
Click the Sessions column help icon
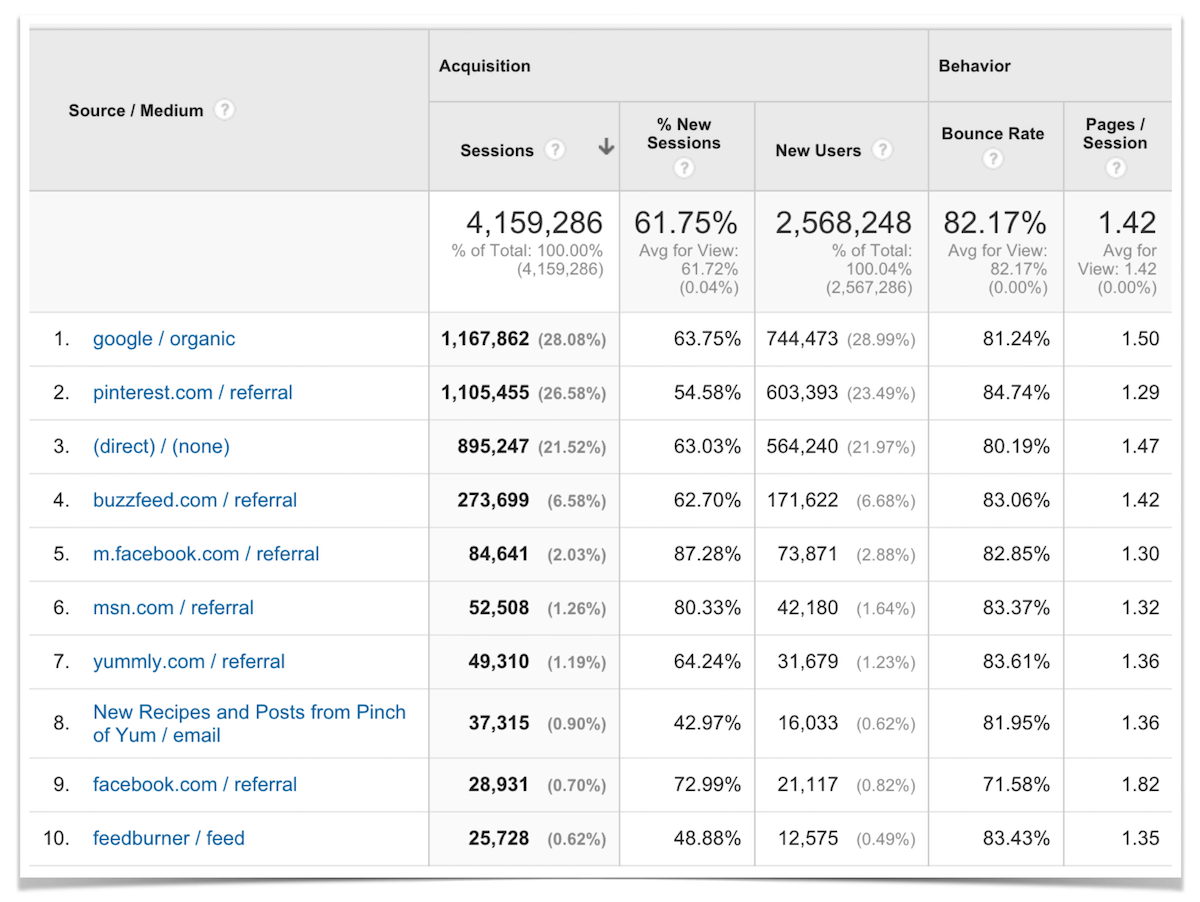[x=555, y=149]
